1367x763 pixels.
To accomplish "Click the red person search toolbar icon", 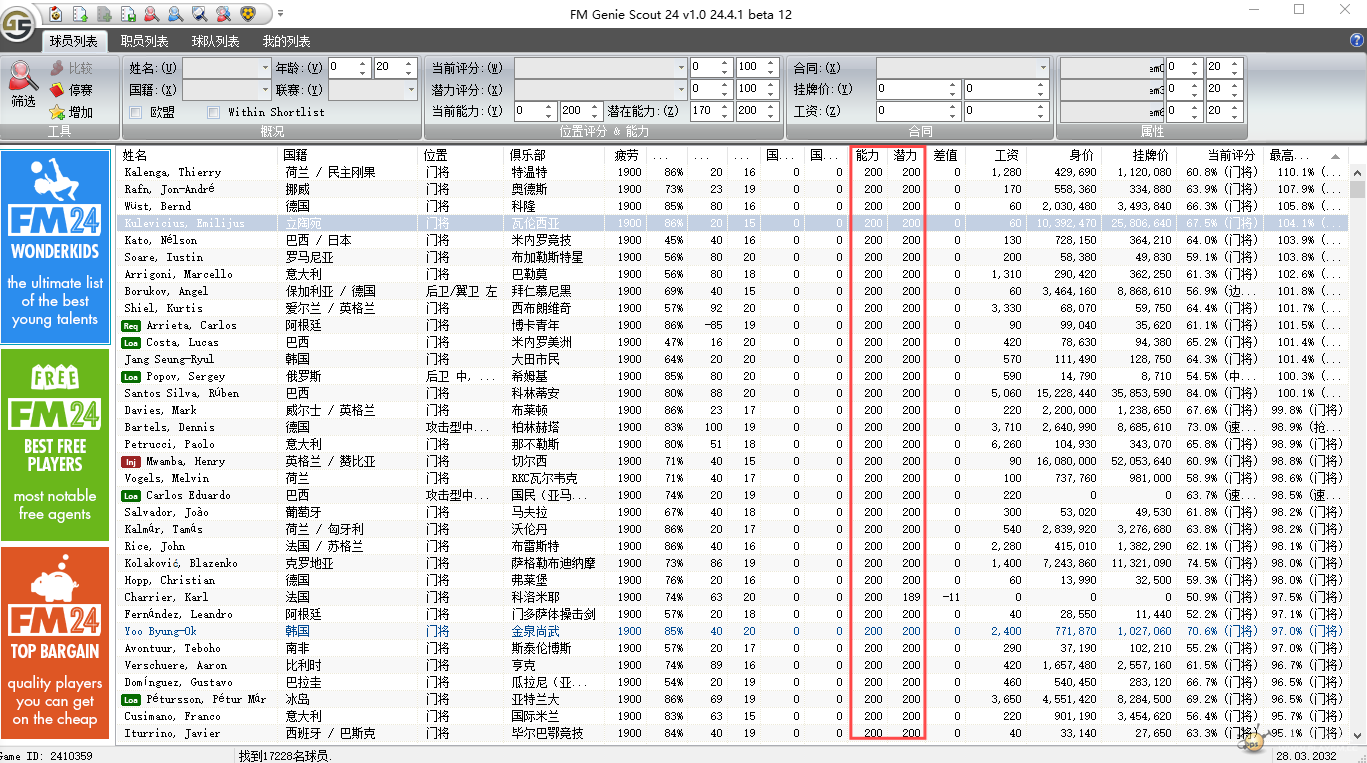I will coord(151,13).
